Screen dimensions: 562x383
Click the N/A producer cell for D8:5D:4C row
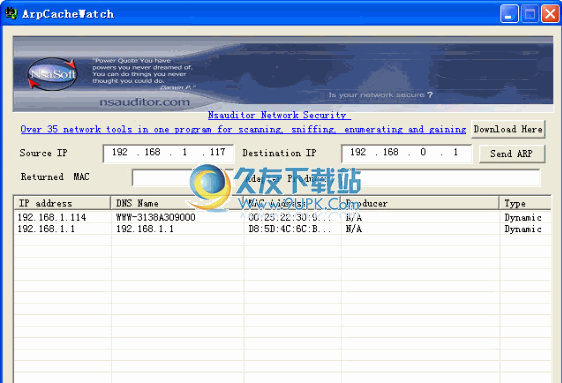(353, 229)
